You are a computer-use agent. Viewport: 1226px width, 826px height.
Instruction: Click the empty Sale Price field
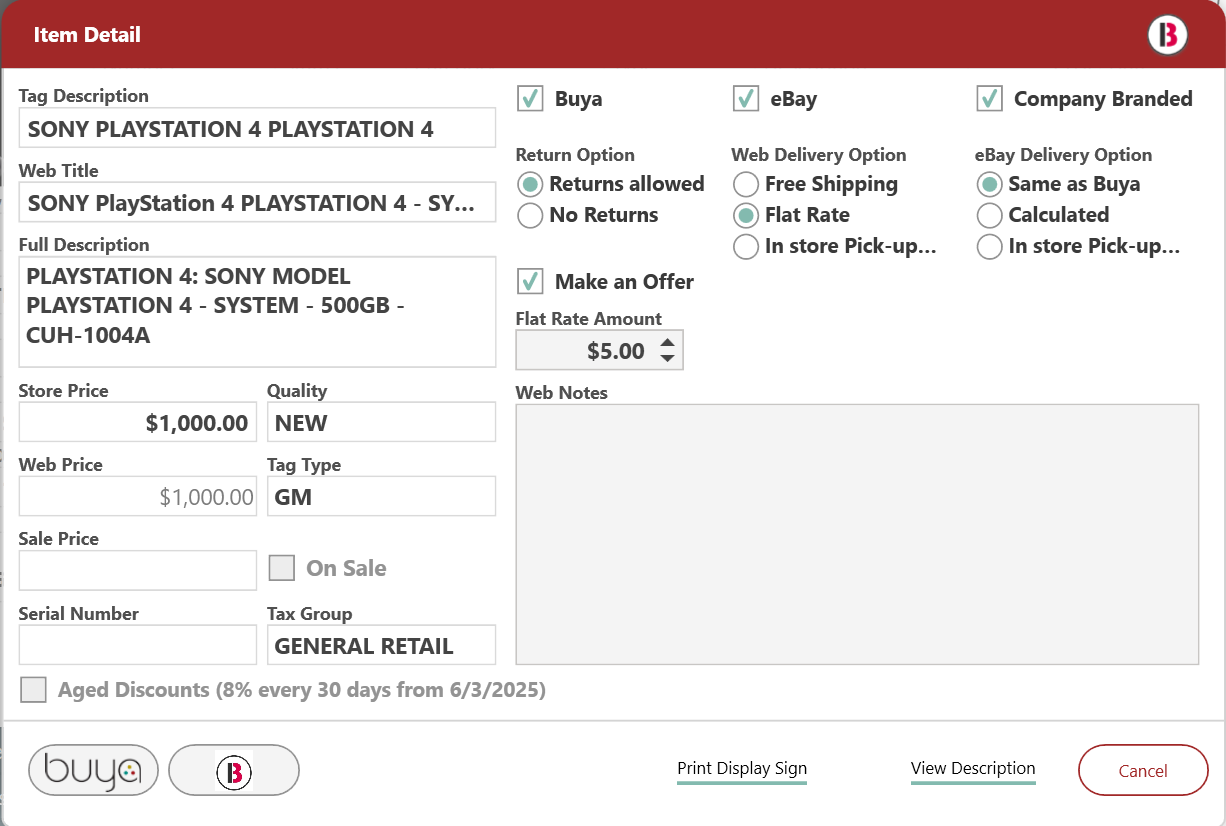pos(138,570)
